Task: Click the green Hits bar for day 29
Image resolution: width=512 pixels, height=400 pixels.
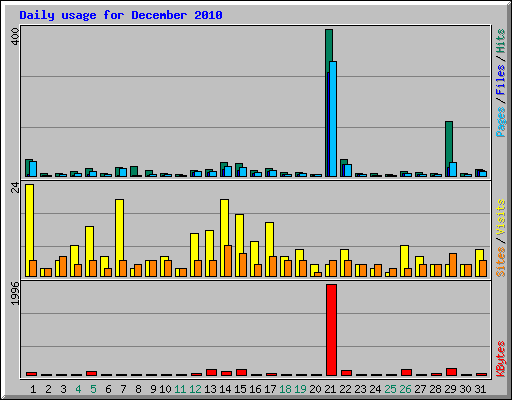Action: coord(449,143)
